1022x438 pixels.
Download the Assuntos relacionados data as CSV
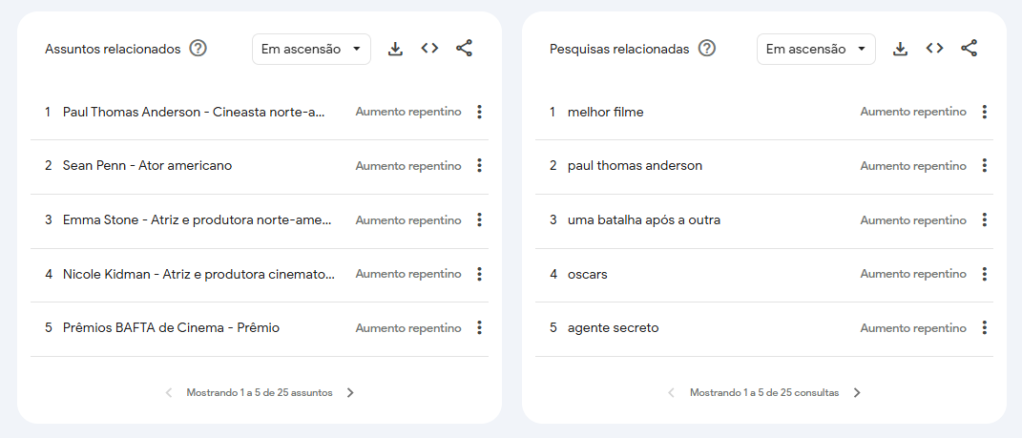(395, 49)
